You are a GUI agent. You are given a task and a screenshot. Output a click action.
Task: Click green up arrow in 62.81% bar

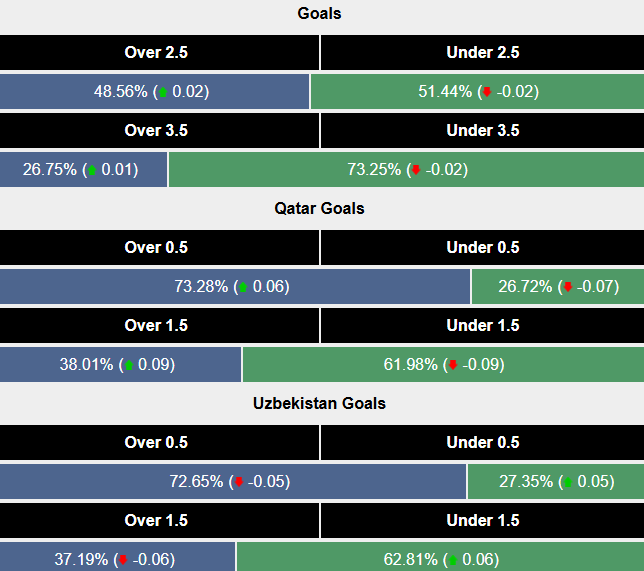(x=452, y=560)
